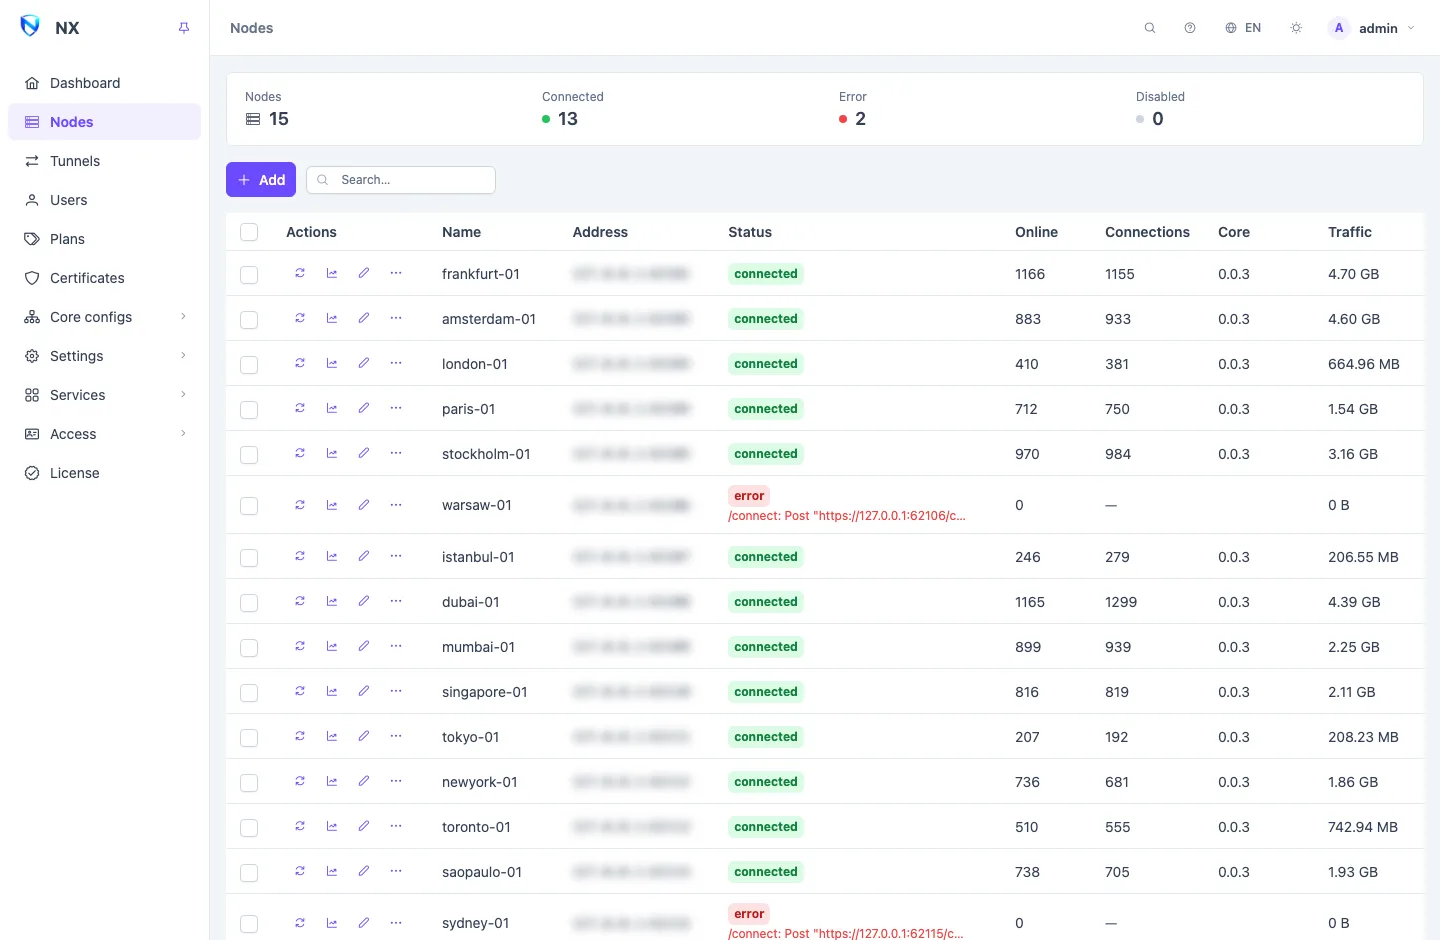The width and height of the screenshot is (1440, 940).
Task: Click edit pencil icon for dubai-01
Action: tap(364, 601)
